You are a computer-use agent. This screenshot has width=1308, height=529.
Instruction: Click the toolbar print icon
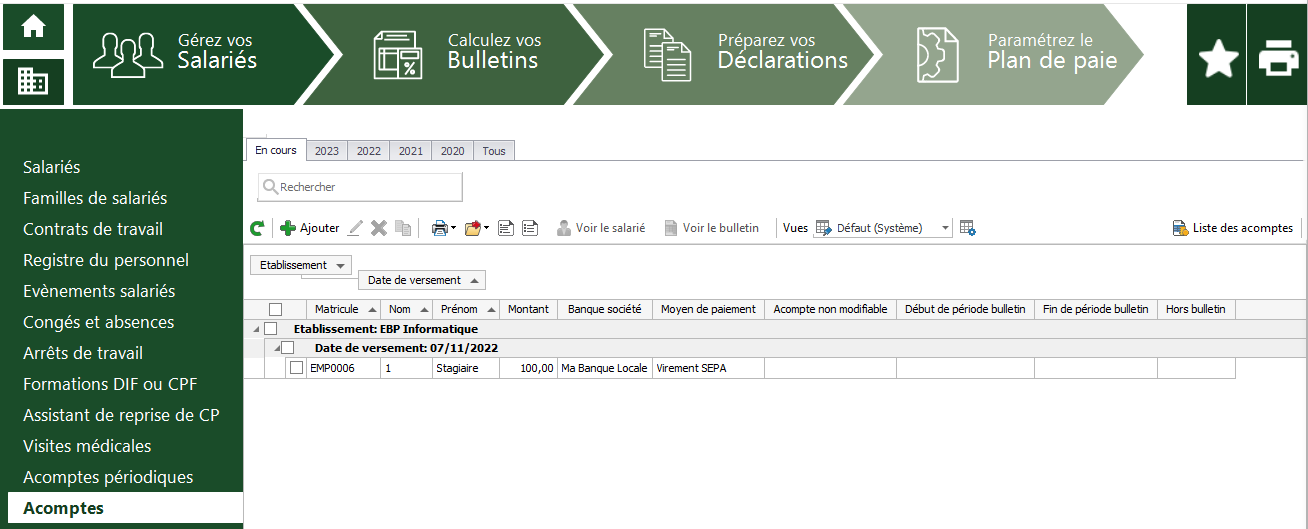(x=441, y=228)
